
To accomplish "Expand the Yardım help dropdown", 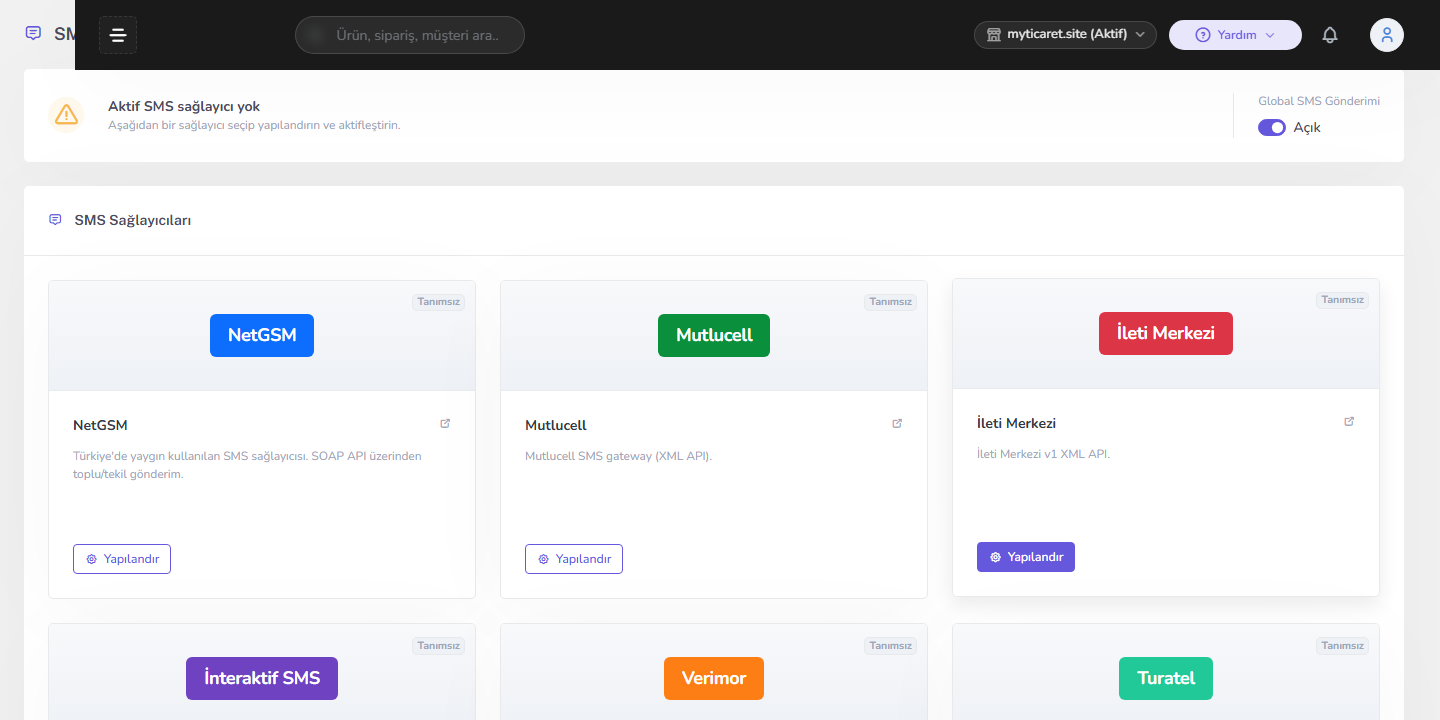I will click(x=1235, y=35).
